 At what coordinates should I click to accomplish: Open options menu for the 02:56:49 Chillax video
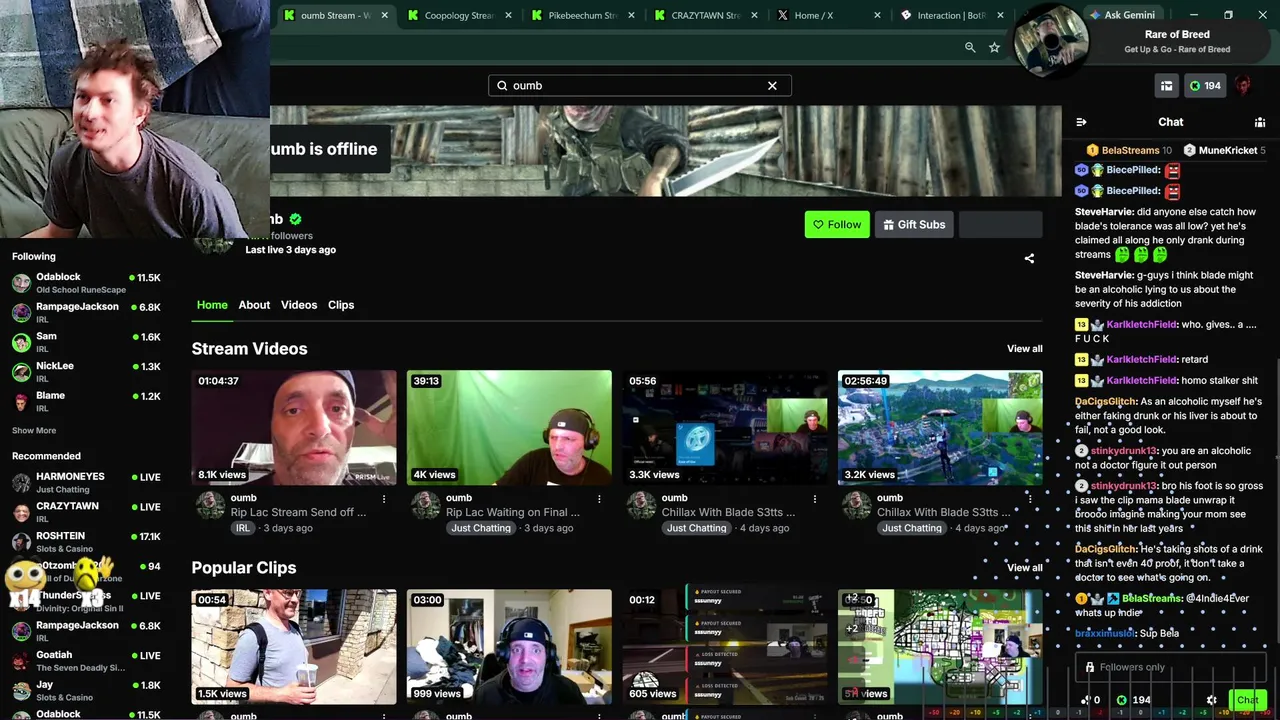point(1029,498)
